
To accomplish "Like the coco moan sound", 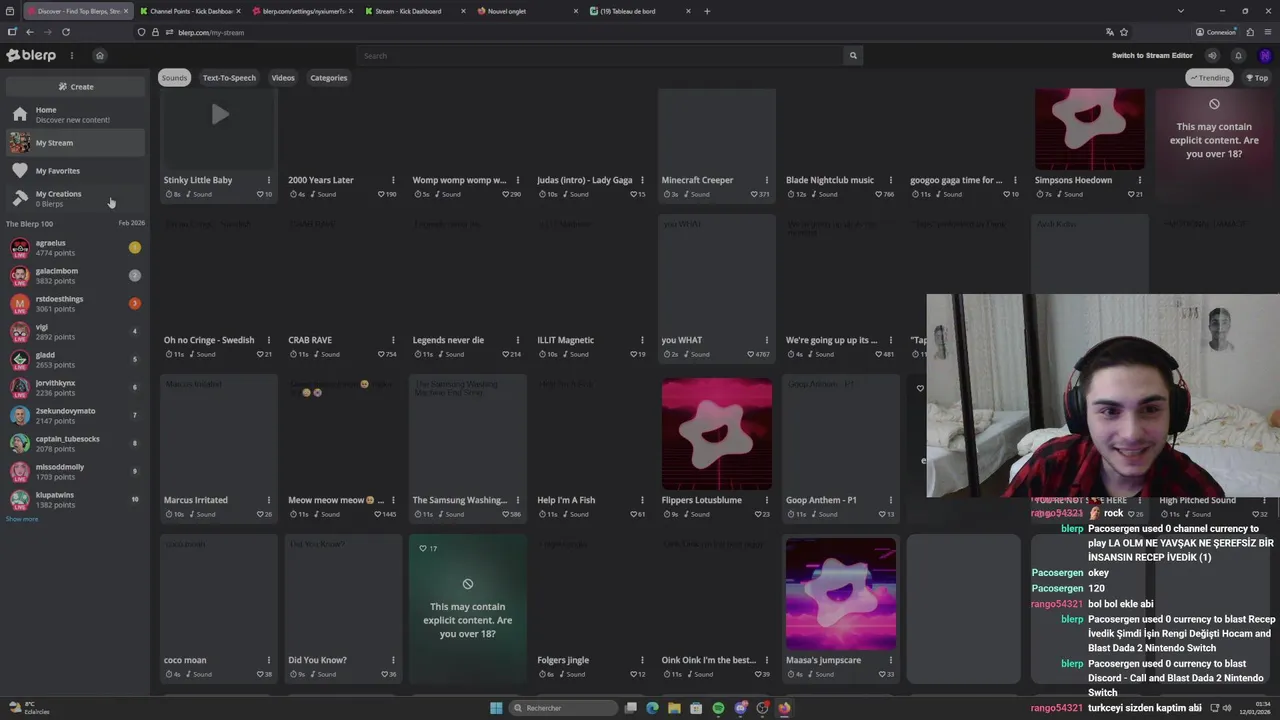I will pos(260,674).
